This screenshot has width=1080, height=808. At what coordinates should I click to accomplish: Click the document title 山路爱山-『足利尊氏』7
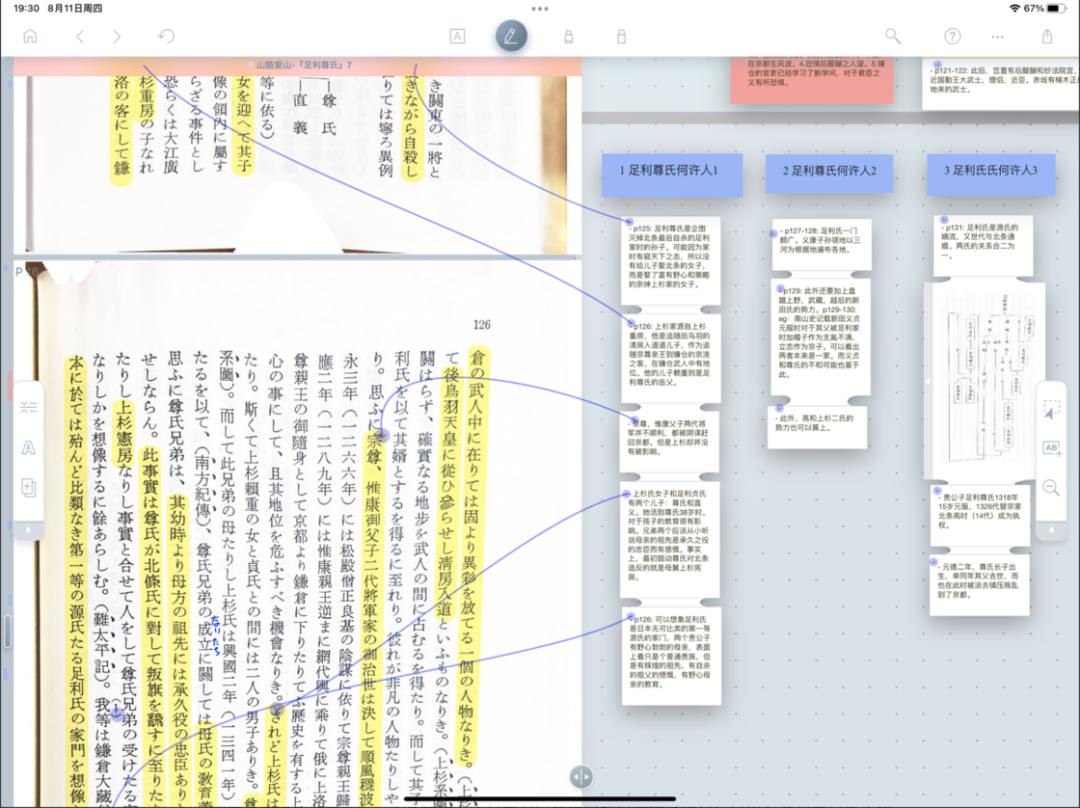[304, 65]
